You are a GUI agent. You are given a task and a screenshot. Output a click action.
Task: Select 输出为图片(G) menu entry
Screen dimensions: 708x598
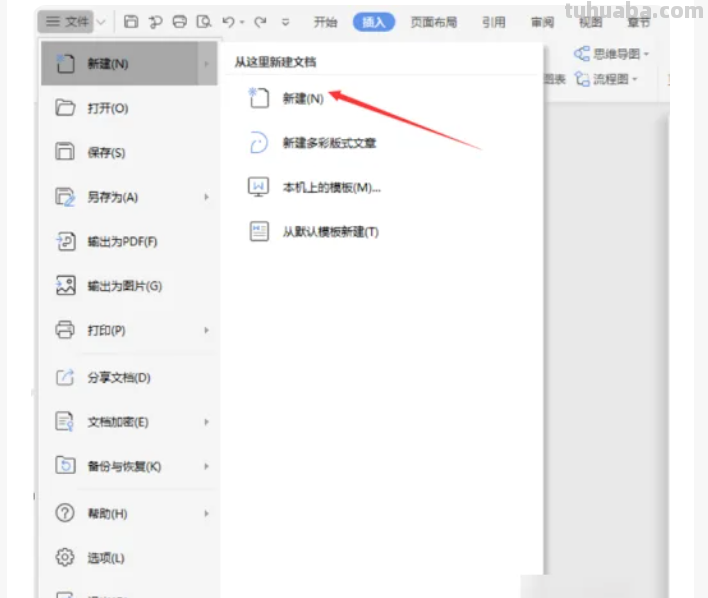(x=129, y=285)
